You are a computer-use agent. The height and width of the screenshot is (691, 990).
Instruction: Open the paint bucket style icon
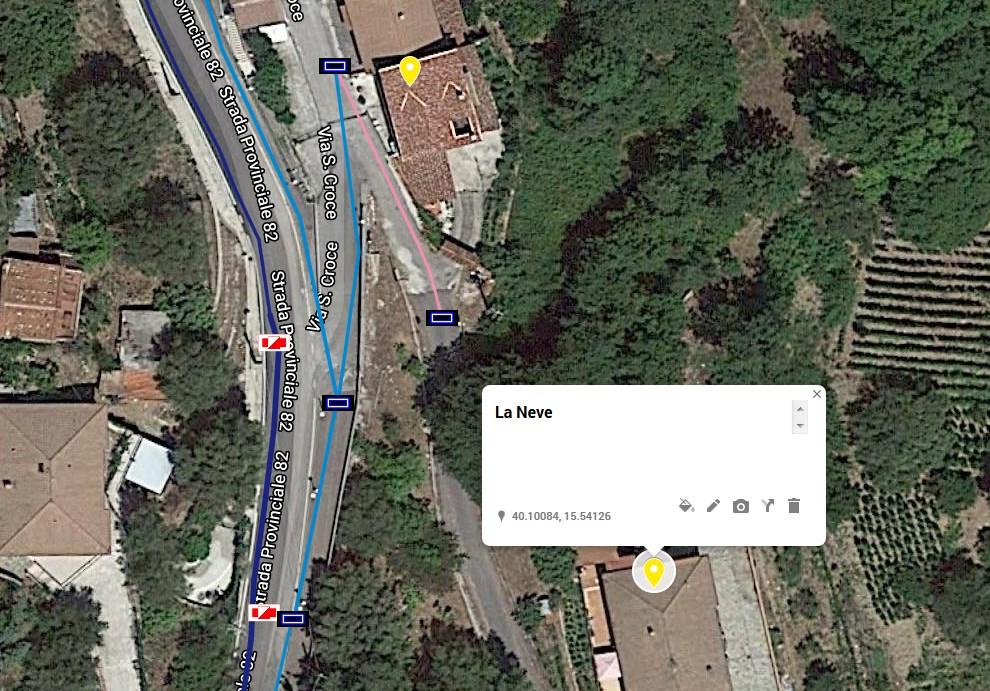pos(686,505)
